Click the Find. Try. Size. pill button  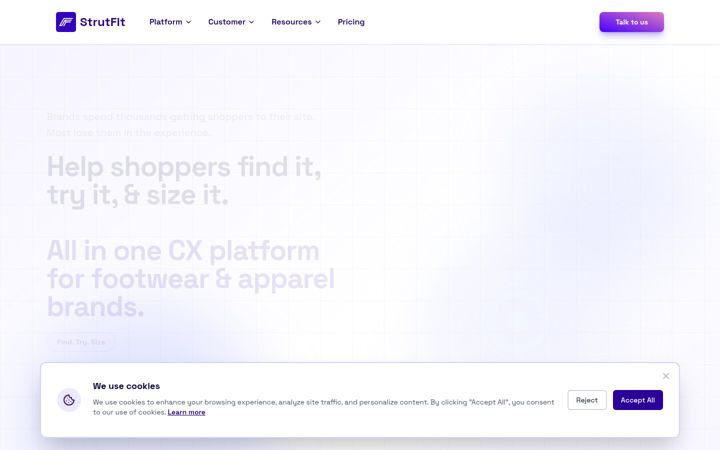[x=81, y=342]
